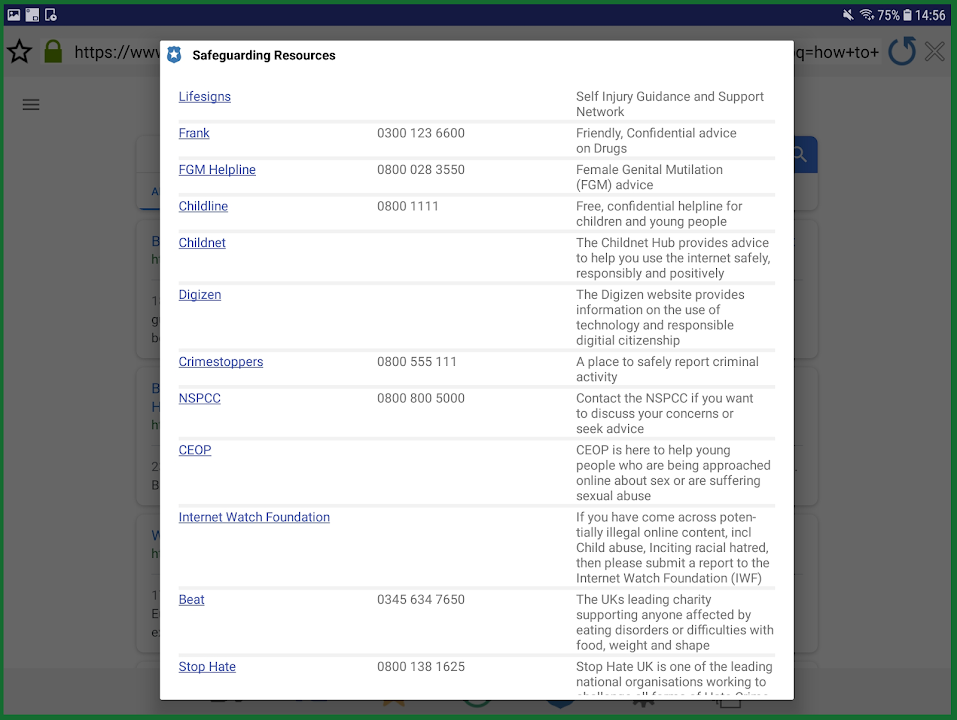
Task: Open the Lifesigns link
Action: [x=204, y=97]
